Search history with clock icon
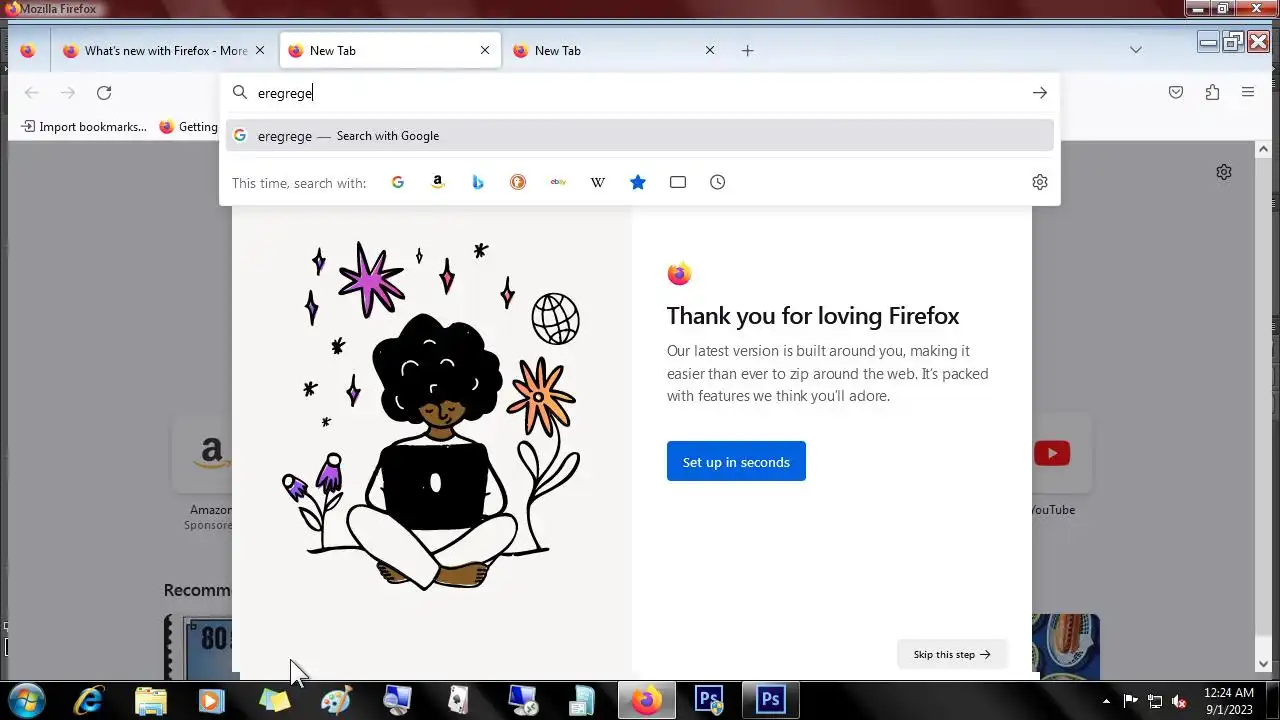 (718, 182)
